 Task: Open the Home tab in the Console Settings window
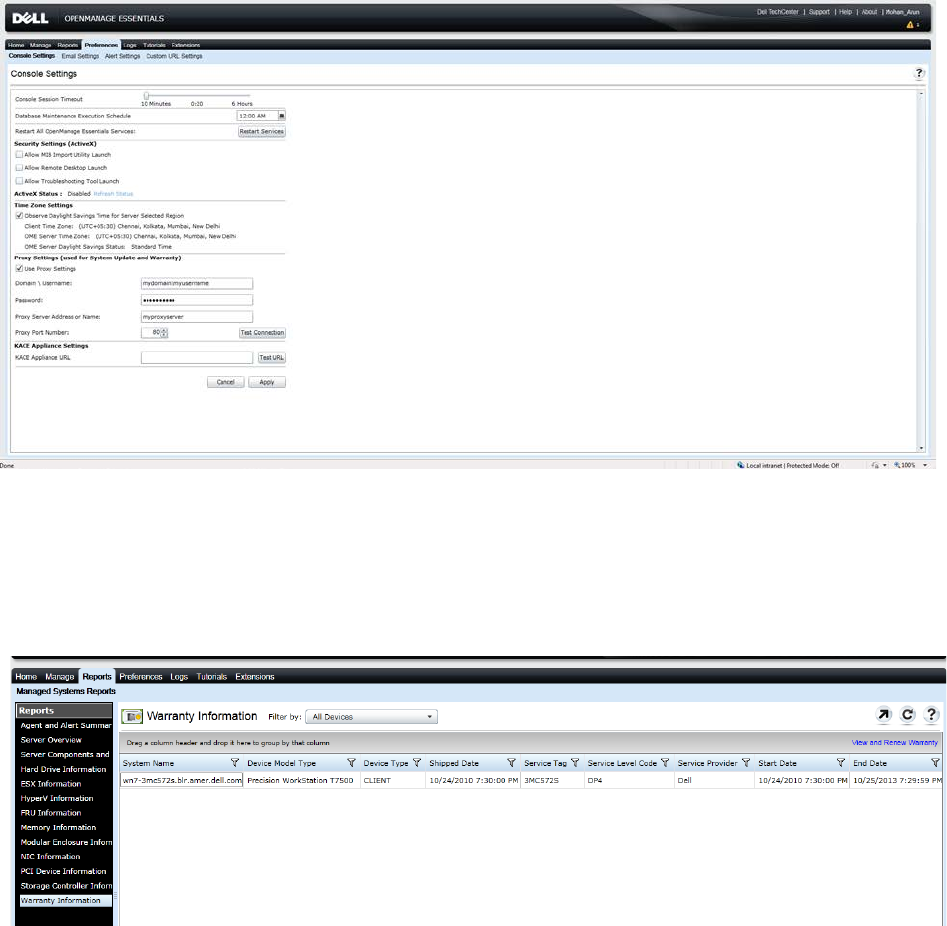[16, 45]
